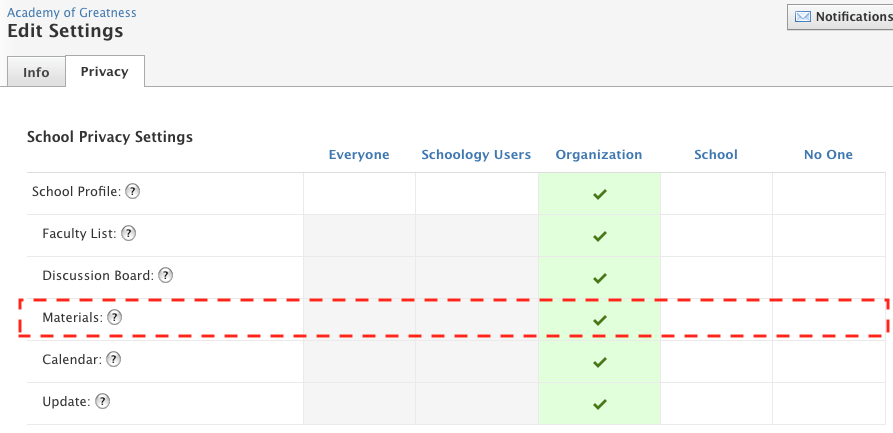Click the Notifications envelope icon
893x433 pixels.
[803, 17]
